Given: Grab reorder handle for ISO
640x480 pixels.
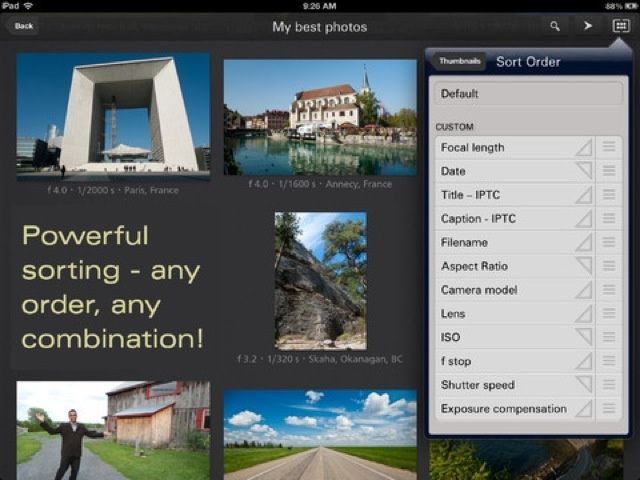Looking at the screenshot, I should 609,337.
